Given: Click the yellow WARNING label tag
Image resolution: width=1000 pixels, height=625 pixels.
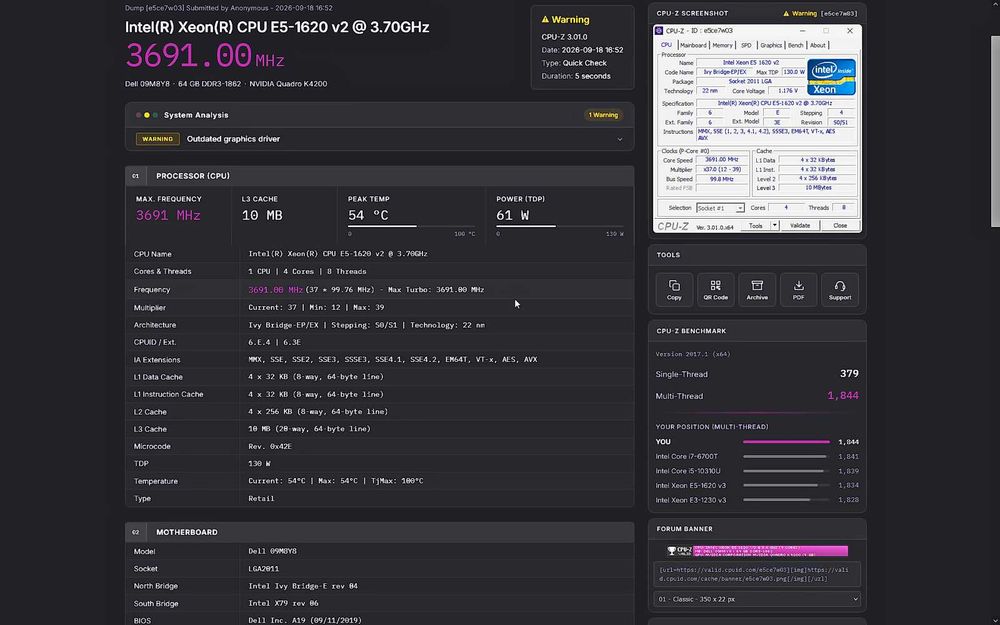Looking at the screenshot, I should point(158,139).
